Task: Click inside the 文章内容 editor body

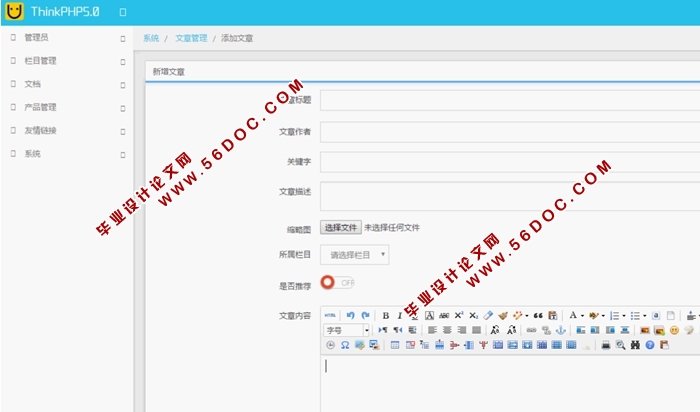Action: [510, 383]
